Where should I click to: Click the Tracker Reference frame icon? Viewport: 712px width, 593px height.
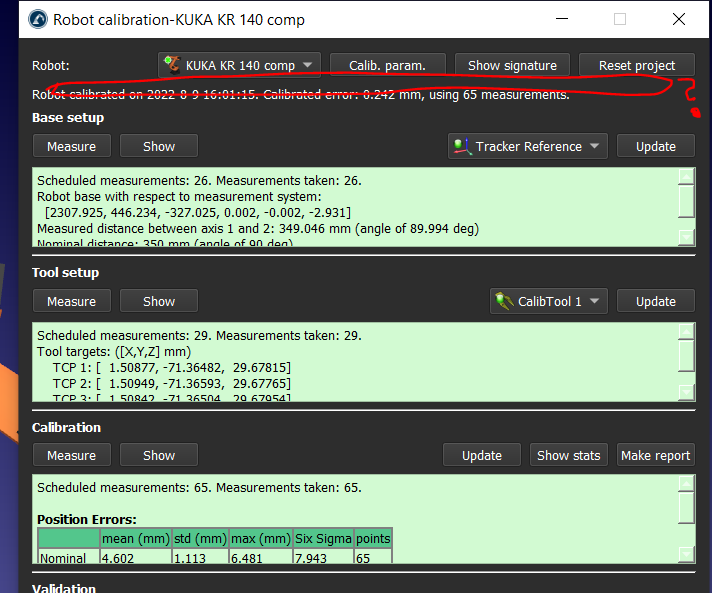(x=462, y=147)
